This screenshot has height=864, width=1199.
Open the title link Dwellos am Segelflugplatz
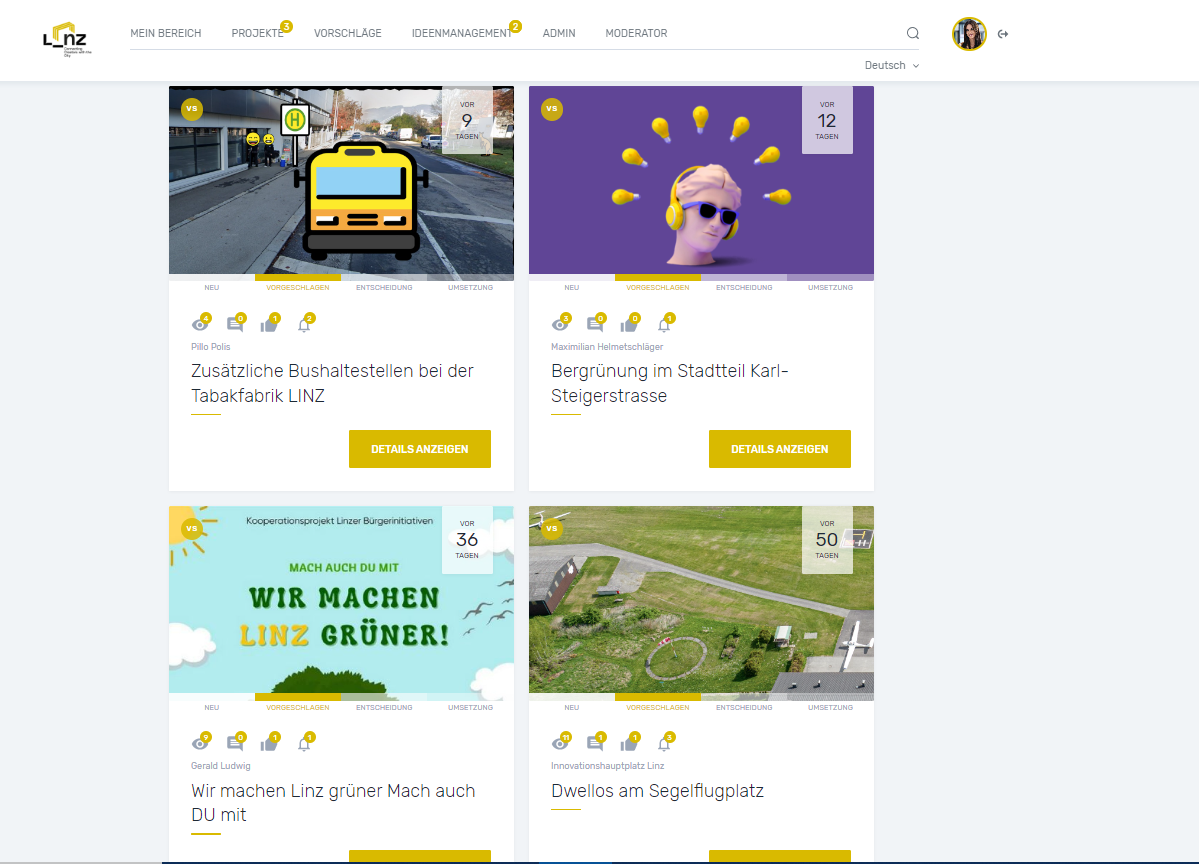pos(657,791)
